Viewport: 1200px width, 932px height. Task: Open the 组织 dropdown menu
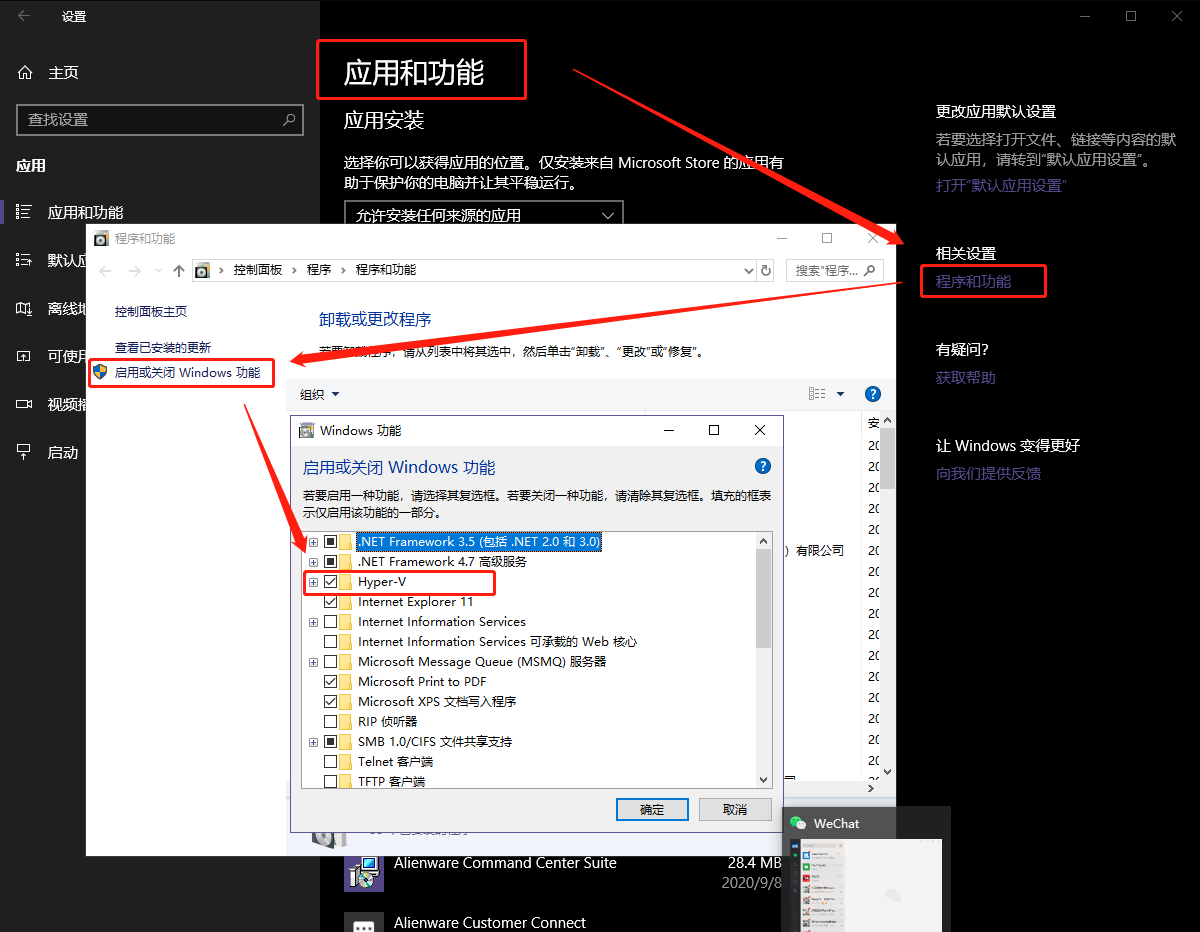(x=318, y=393)
